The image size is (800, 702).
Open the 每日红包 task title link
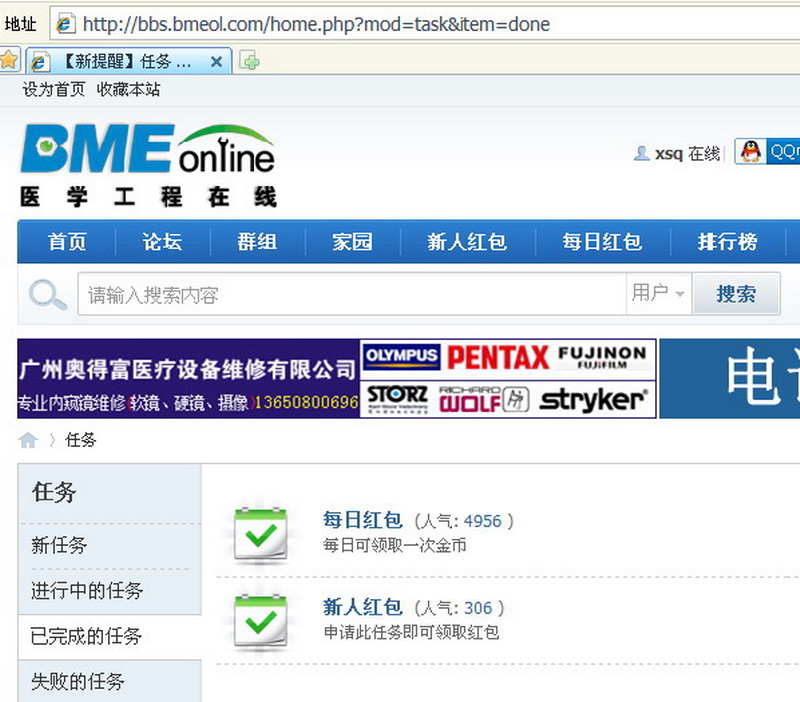click(x=362, y=520)
